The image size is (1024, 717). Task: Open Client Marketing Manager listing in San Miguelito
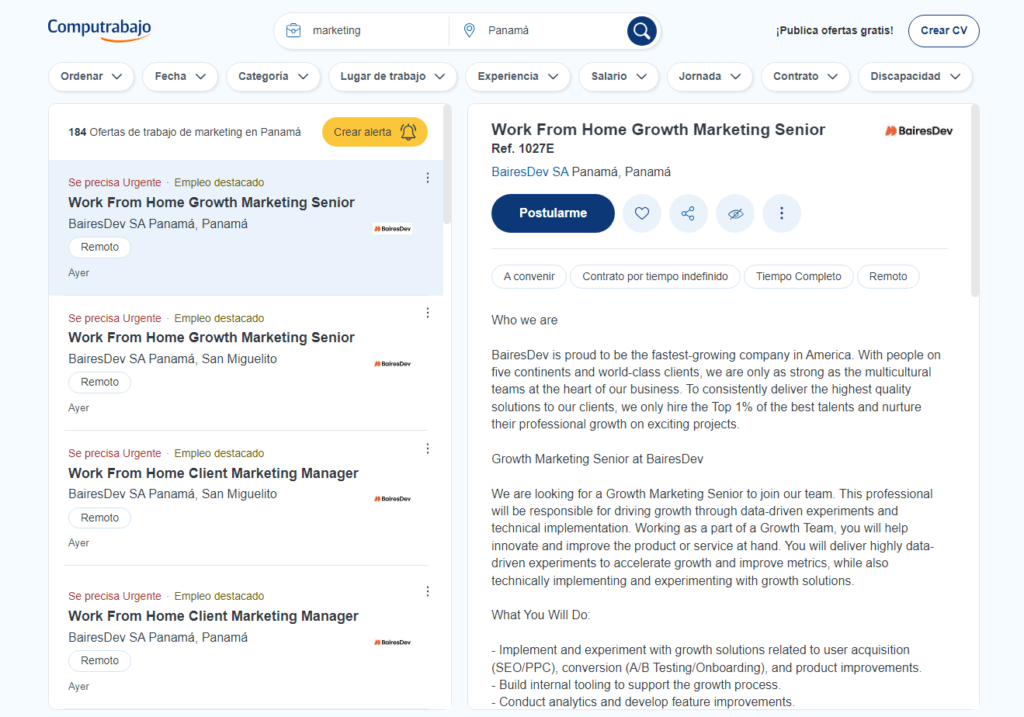tap(213, 473)
